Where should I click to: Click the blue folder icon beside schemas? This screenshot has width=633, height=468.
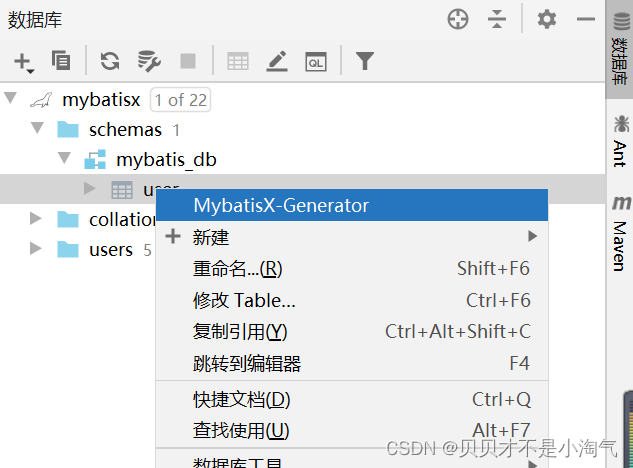[68, 129]
